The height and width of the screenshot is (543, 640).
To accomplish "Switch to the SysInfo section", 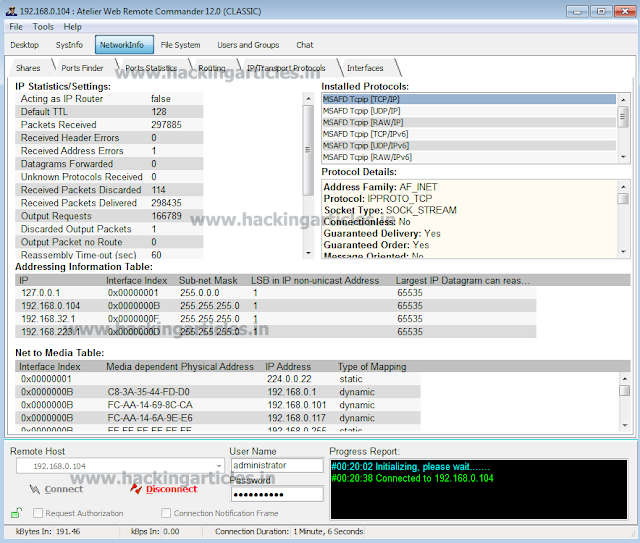I will (x=69, y=45).
